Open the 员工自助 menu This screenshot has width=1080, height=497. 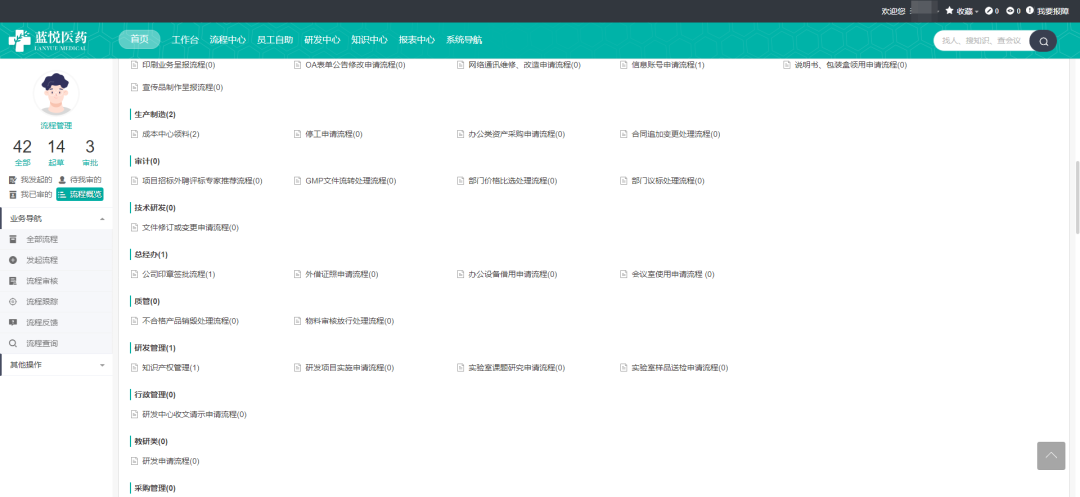coord(275,40)
